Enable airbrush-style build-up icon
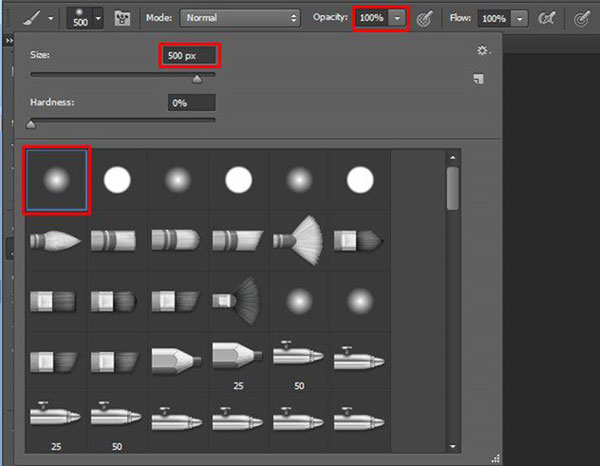600x466 pixels. [x=546, y=18]
